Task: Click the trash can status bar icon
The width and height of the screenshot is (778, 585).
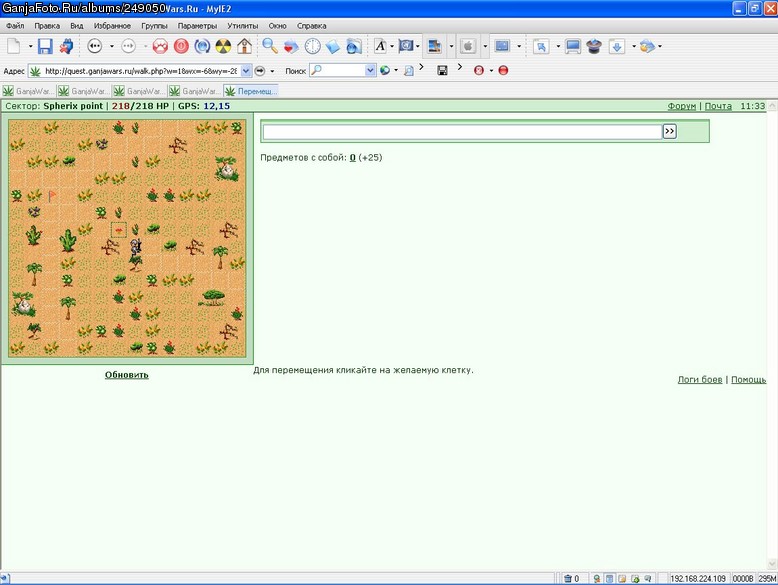Action: pyautogui.click(x=568, y=579)
